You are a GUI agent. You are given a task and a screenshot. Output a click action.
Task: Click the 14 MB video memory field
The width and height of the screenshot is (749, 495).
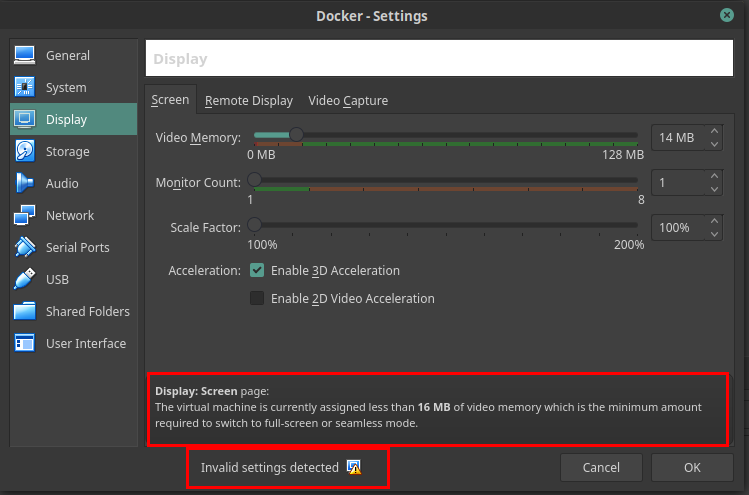(x=677, y=138)
